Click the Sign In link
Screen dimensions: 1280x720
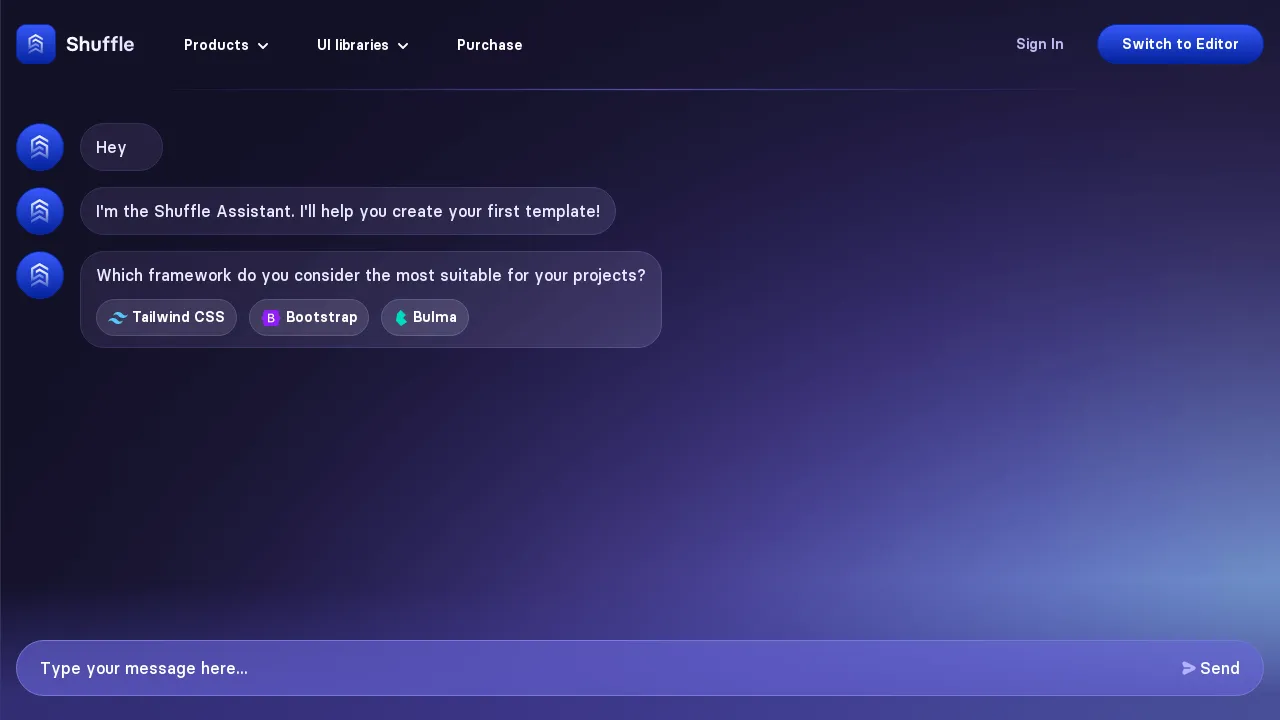tap(1040, 44)
